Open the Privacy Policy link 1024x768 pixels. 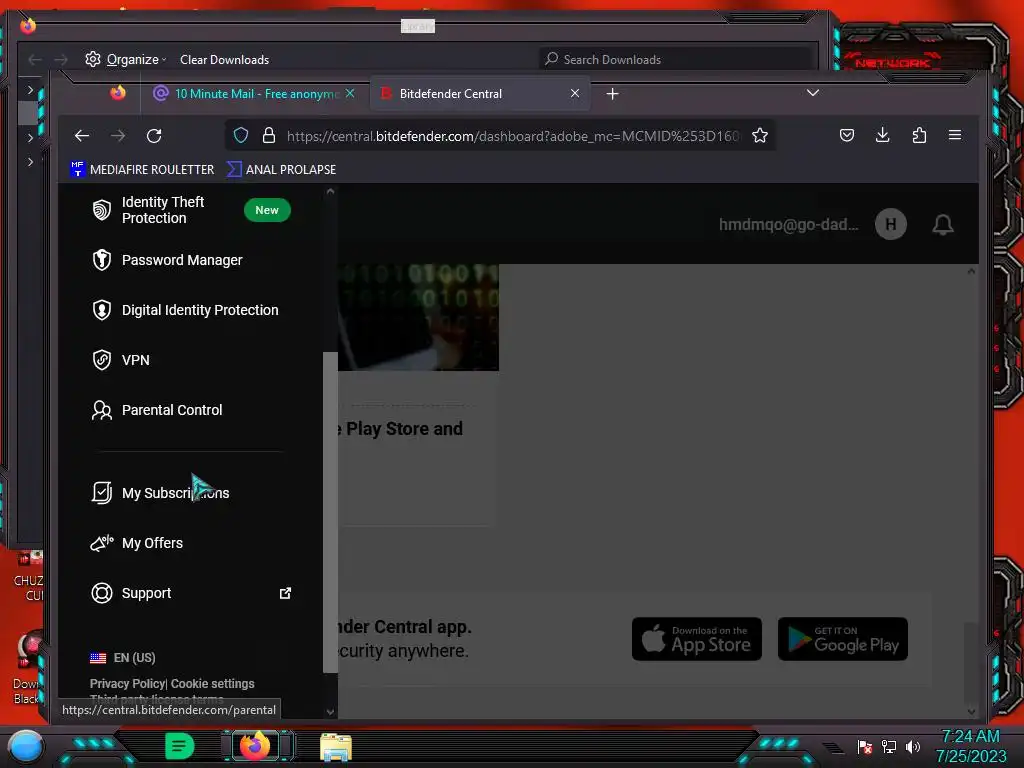(127, 684)
